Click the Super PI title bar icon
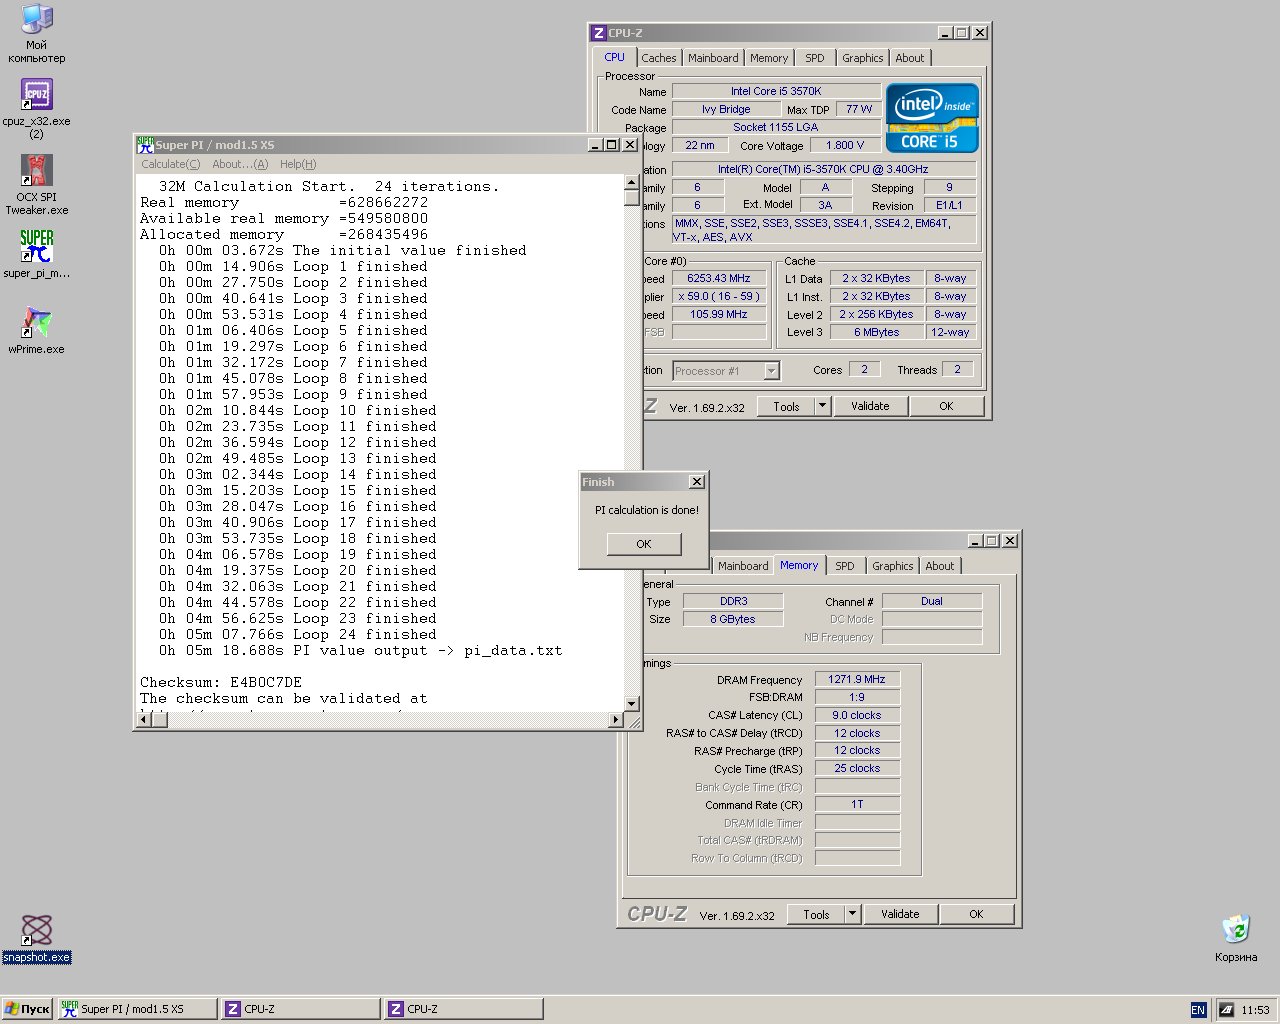This screenshot has width=1280, height=1024. (x=145, y=145)
